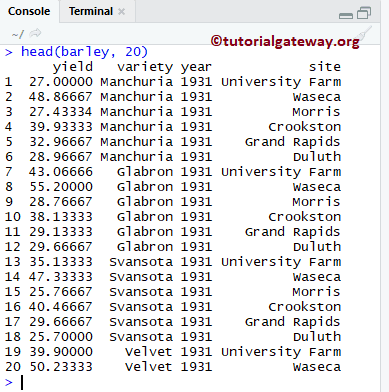Click yield value 35.13333
The height and width of the screenshot is (392, 389).
click(x=61, y=262)
